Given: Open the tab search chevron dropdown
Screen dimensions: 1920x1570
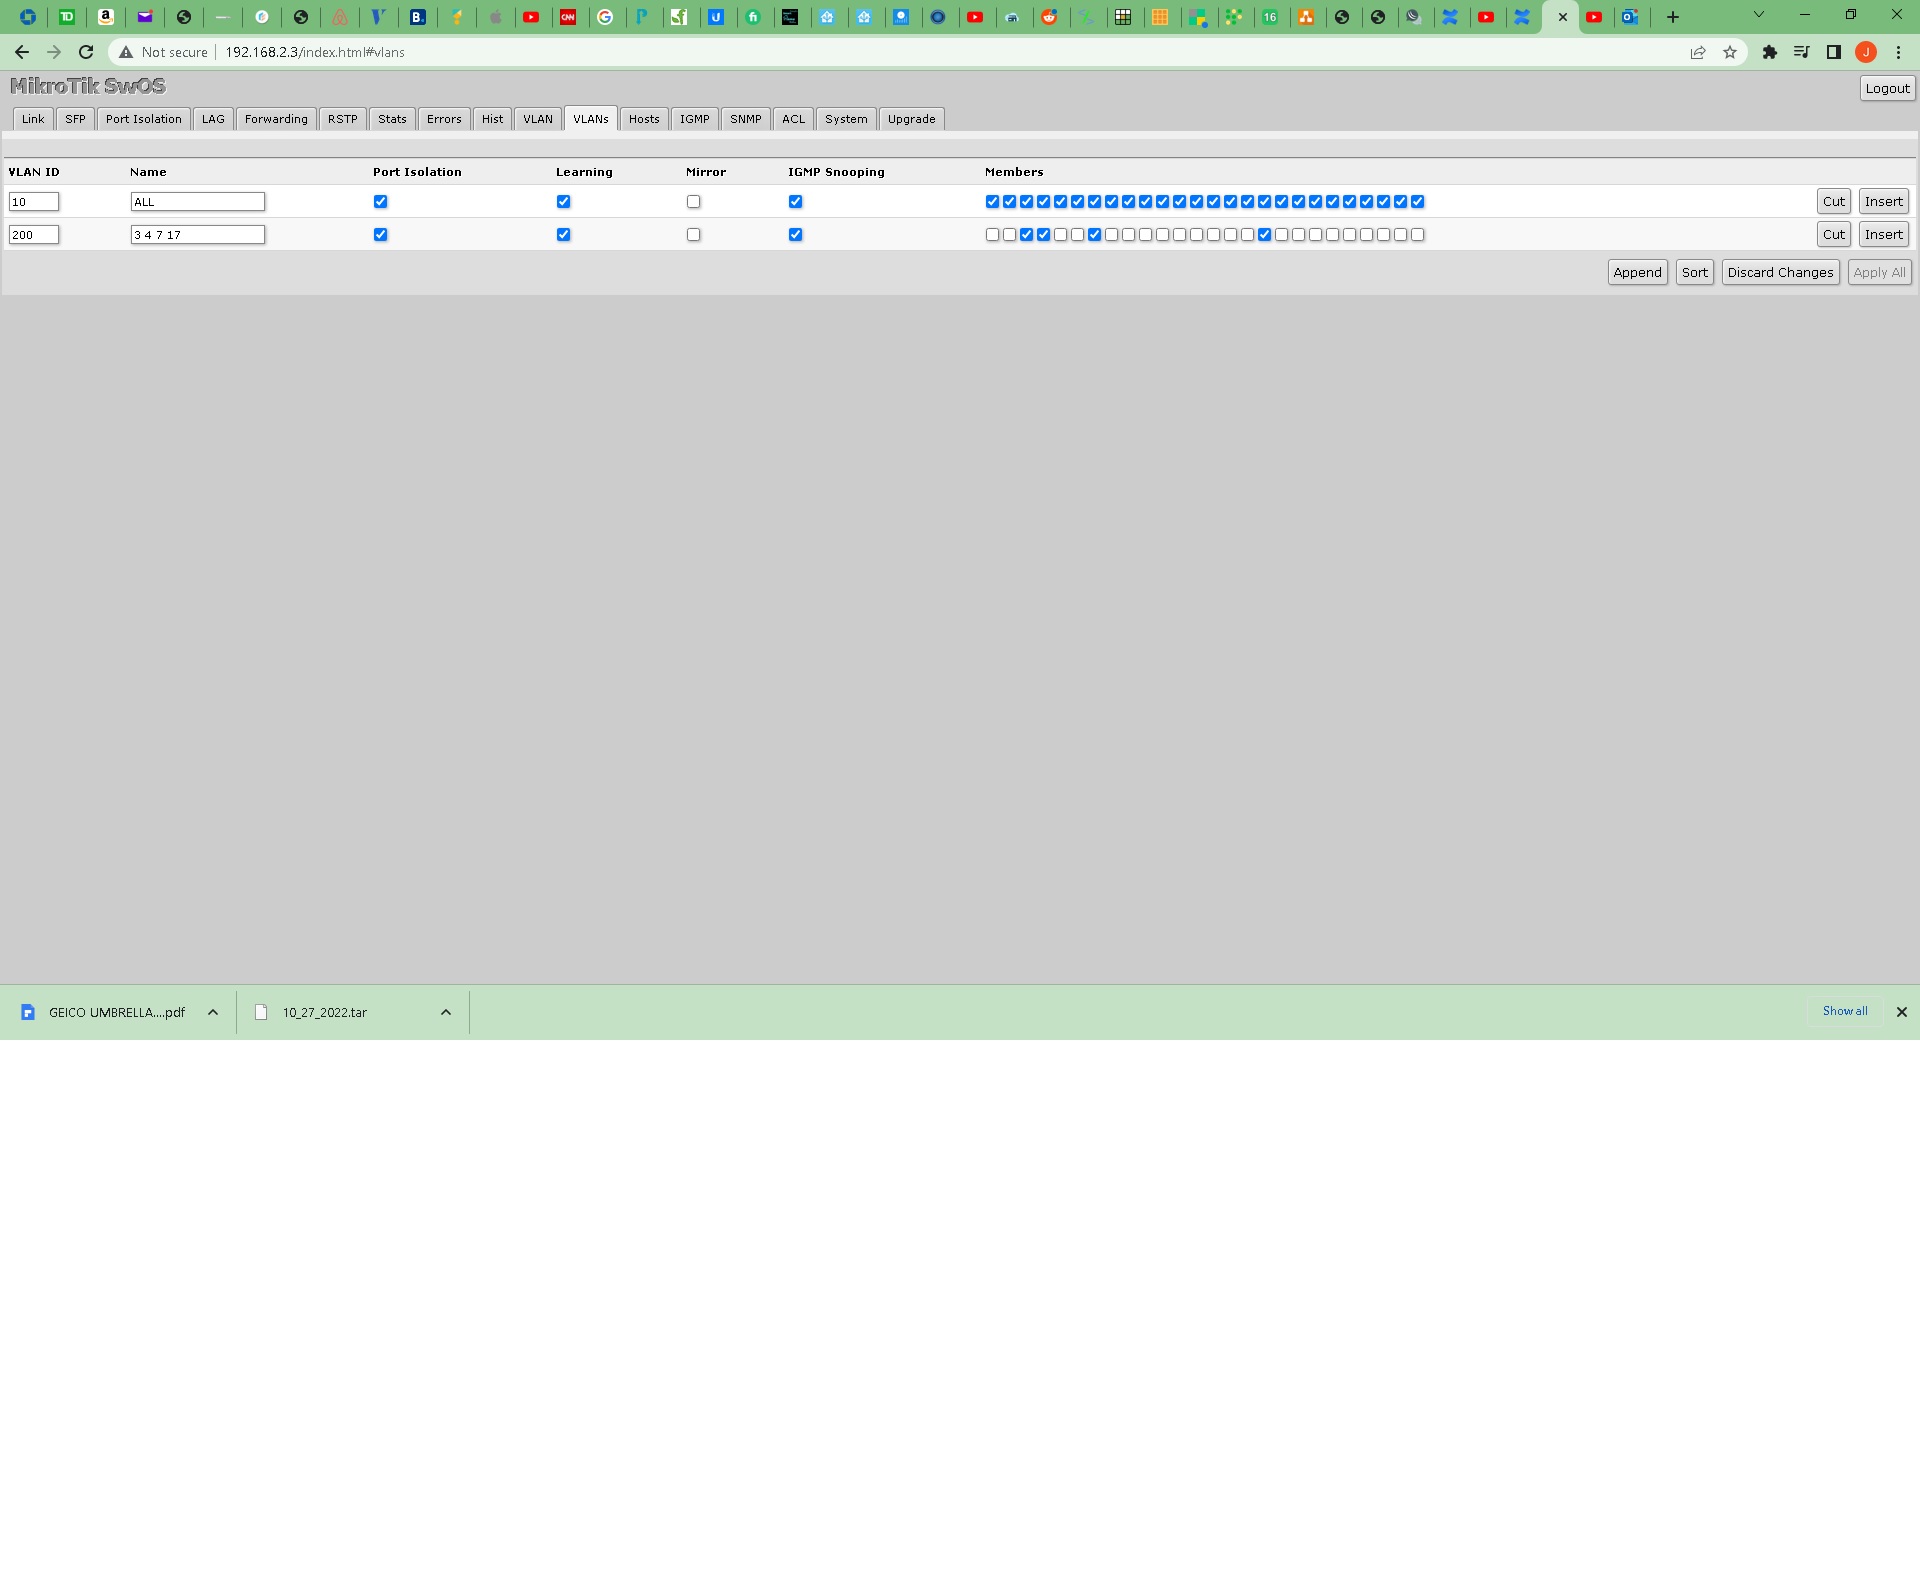Looking at the screenshot, I should (x=1759, y=15).
